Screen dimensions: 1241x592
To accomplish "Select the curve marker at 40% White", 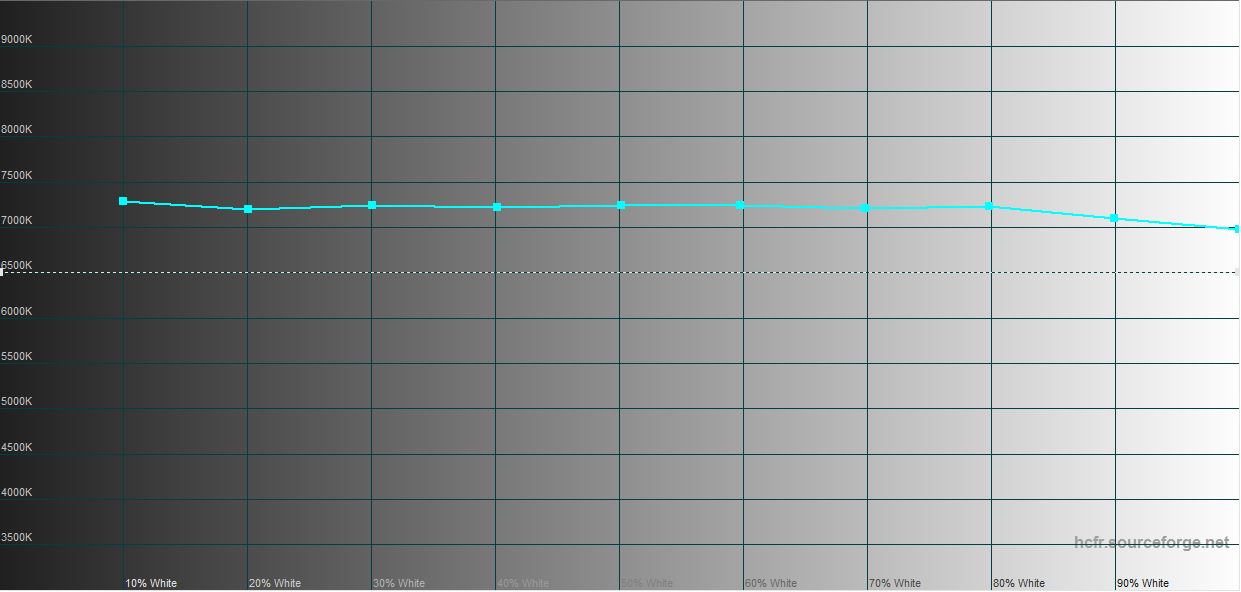I will pos(497,207).
